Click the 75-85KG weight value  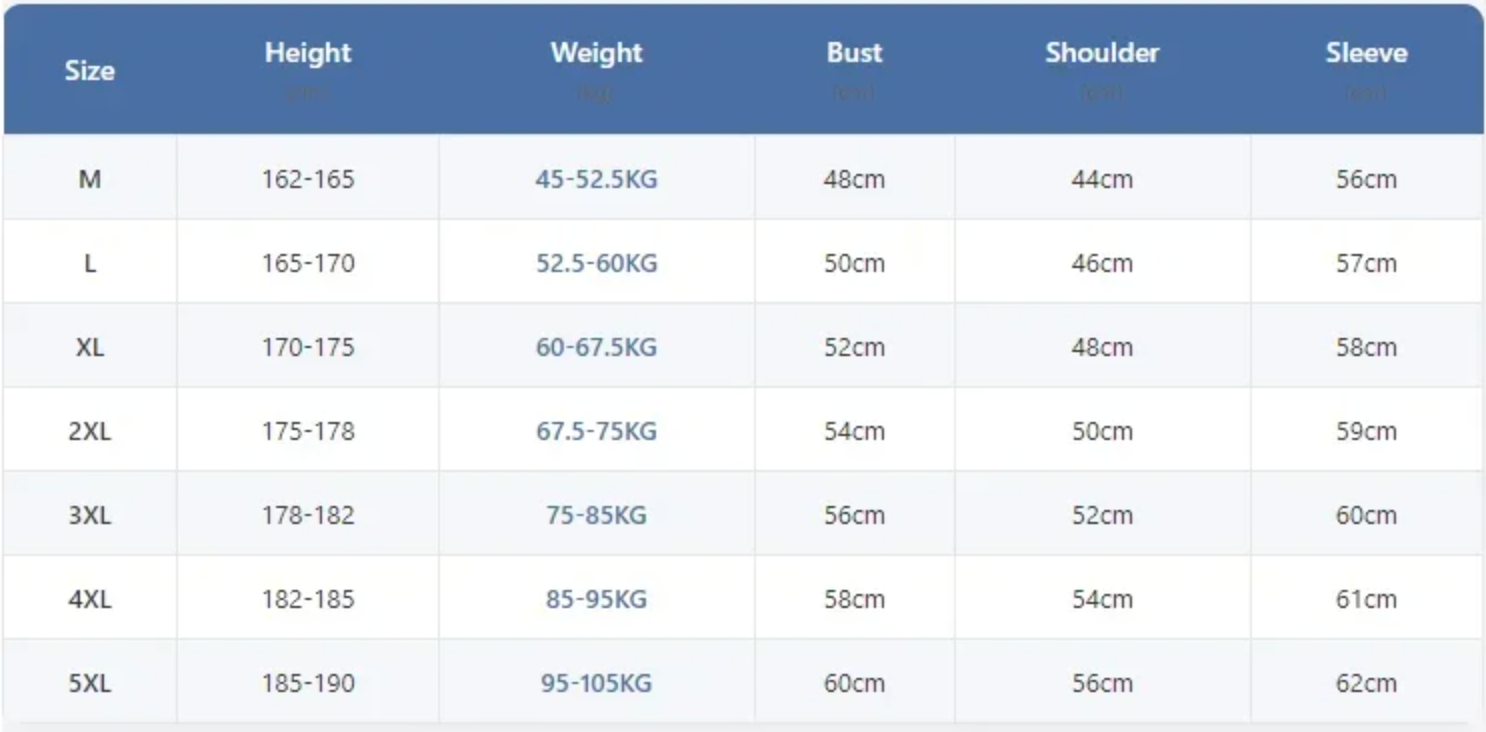[596, 516]
